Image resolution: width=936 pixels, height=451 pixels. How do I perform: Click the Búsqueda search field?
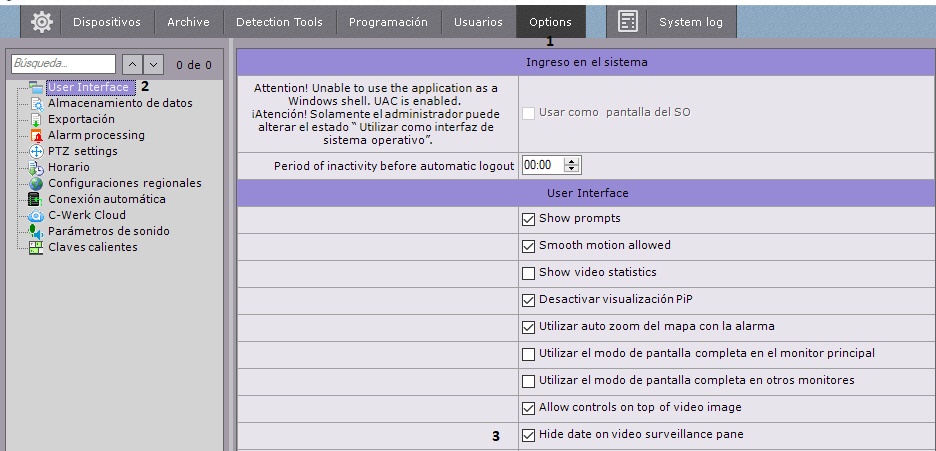62,65
